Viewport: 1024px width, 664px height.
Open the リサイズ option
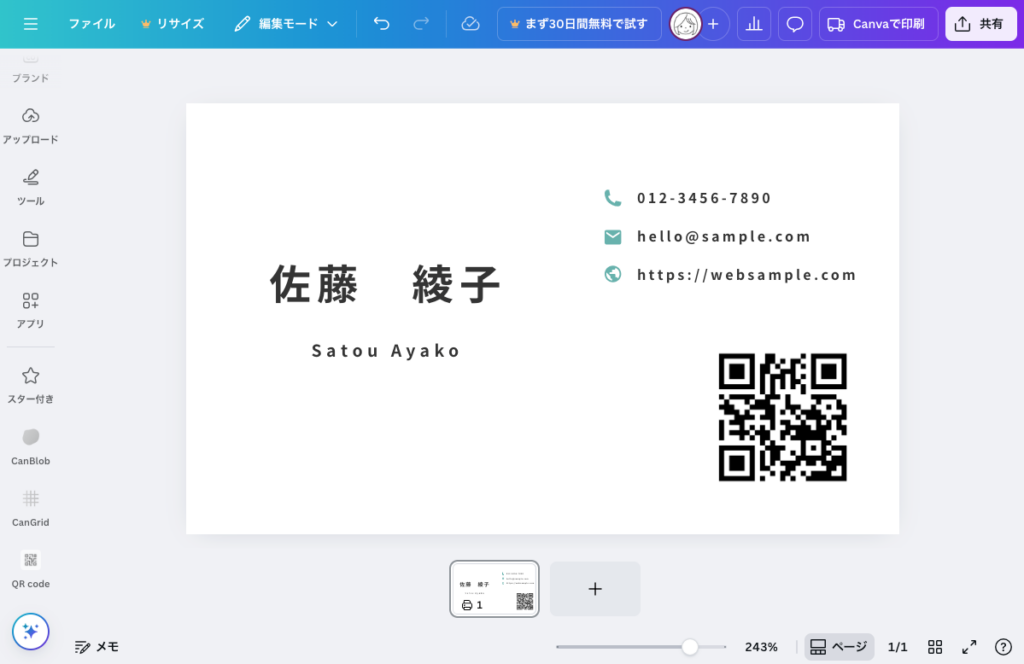coord(172,24)
